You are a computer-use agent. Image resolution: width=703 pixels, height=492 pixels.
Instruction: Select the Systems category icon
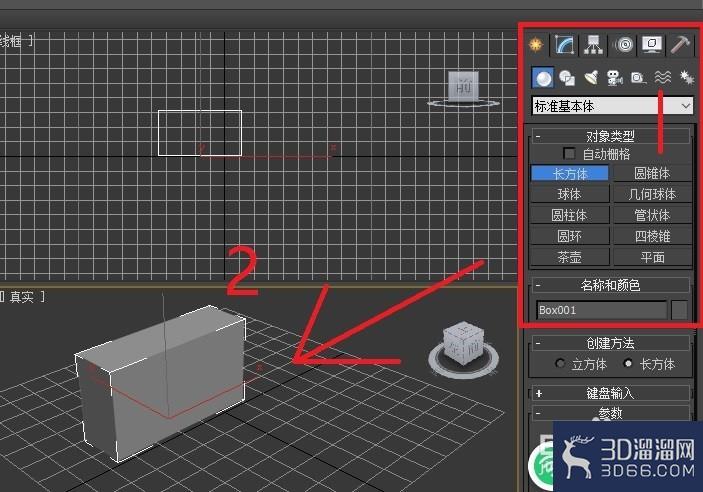tap(686, 78)
